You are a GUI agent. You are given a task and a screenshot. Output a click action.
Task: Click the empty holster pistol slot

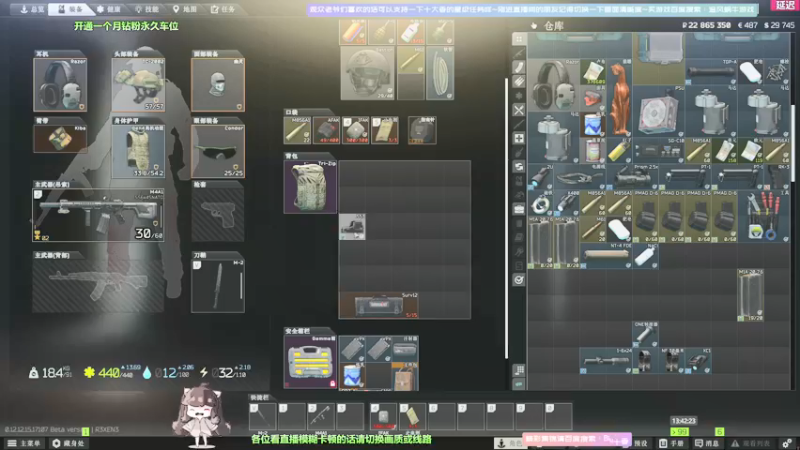218,215
